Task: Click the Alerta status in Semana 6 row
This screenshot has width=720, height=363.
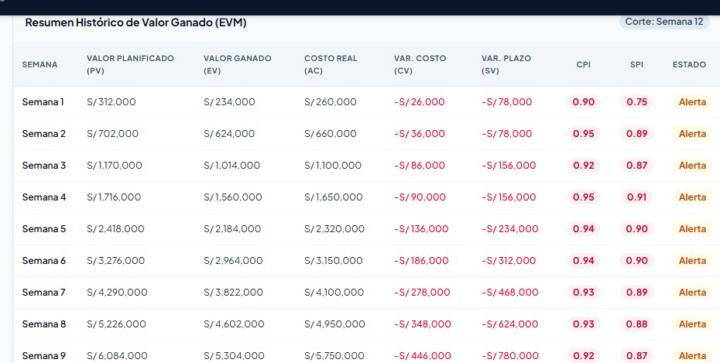Action: (x=692, y=260)
